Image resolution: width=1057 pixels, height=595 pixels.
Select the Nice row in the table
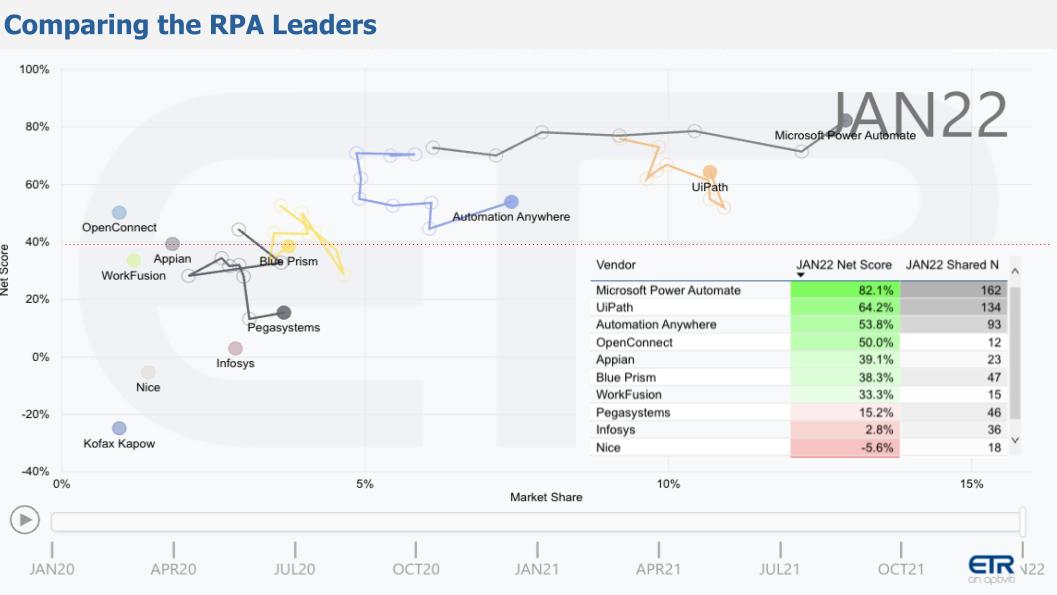point(690,447)
